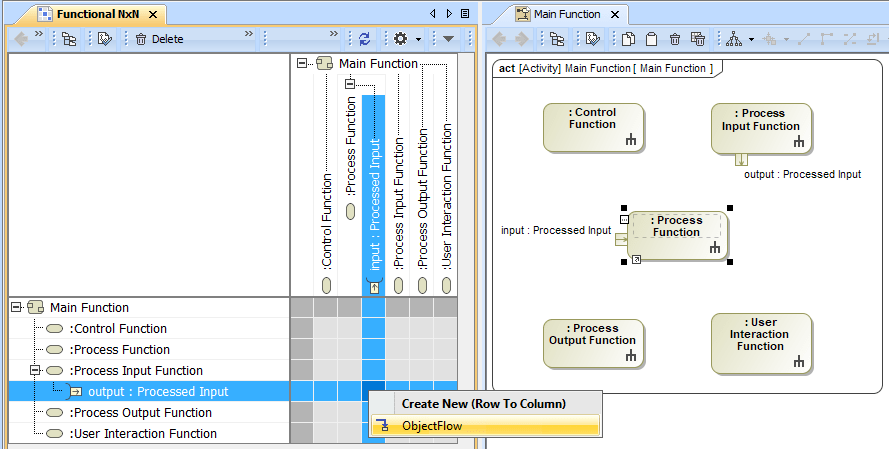Image resolution: width=889 pixels, height=449 pixels.
Task: Click the trash Delete icon in the diagram toolbar
Action: click(x=675, y=39)
